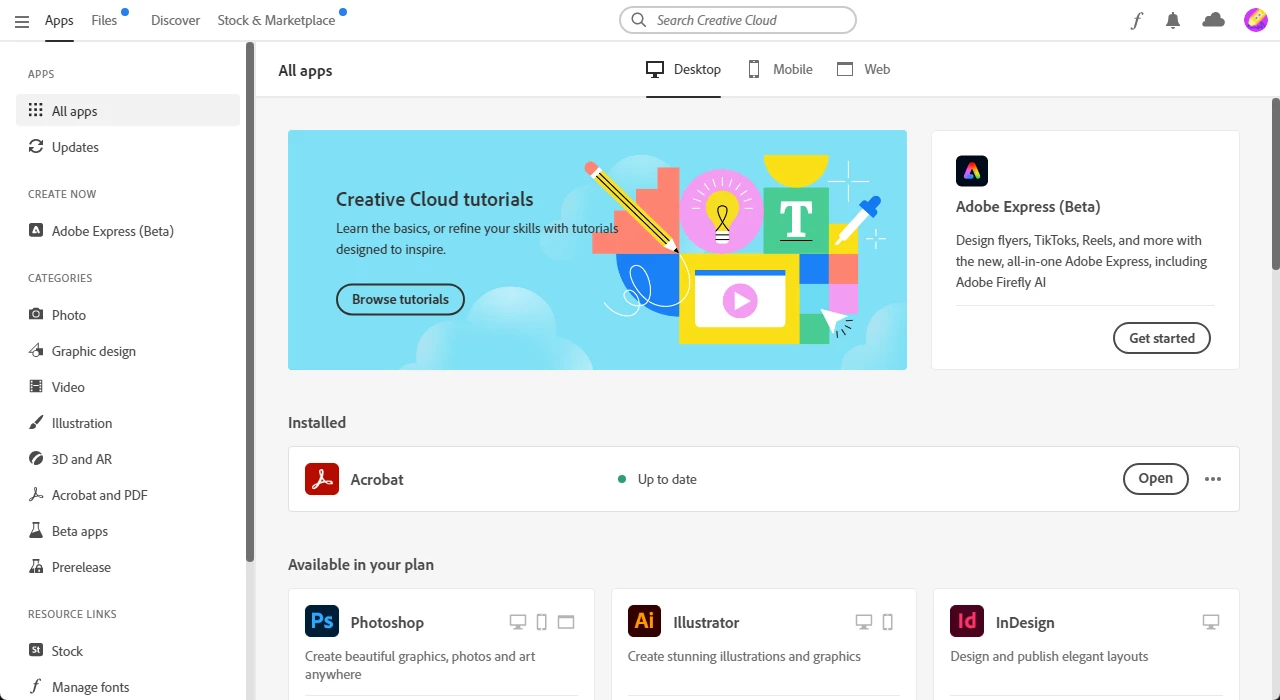The height and width of the screenshot is (700, 1280).
Task: Click the Photoshop desktop platform icon
Action: (x=518, y=622)
